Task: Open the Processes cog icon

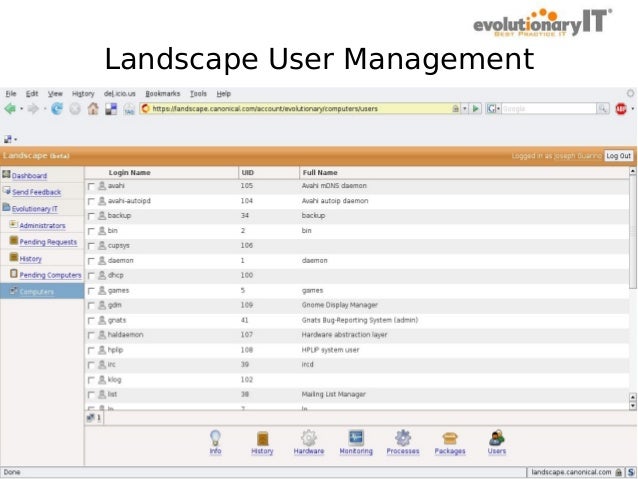Action: (x=403, y=438)
